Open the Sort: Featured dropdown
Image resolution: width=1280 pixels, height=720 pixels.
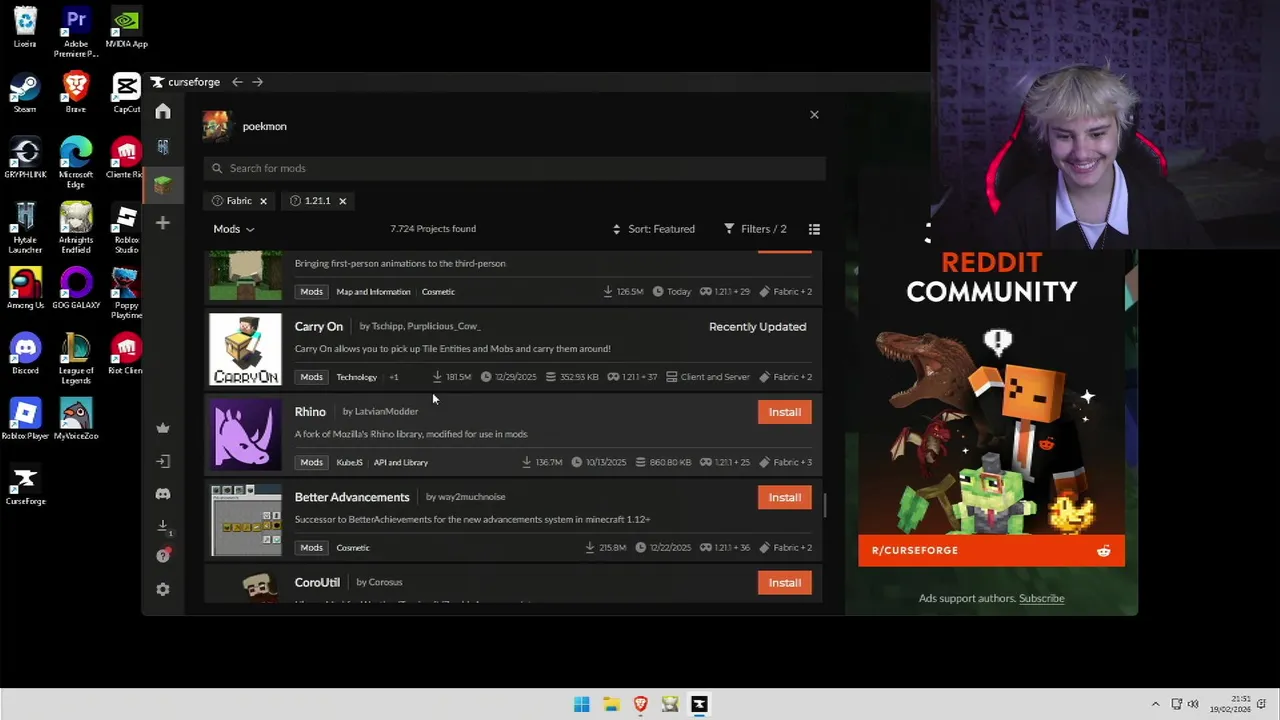[653, 229]
